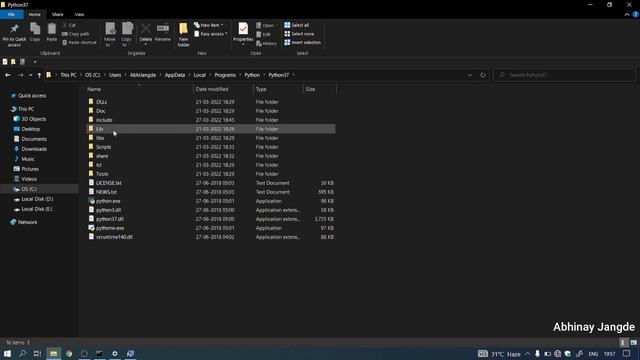
Task: Click This PC in address breadcrumb
Action: click(68, 75)
